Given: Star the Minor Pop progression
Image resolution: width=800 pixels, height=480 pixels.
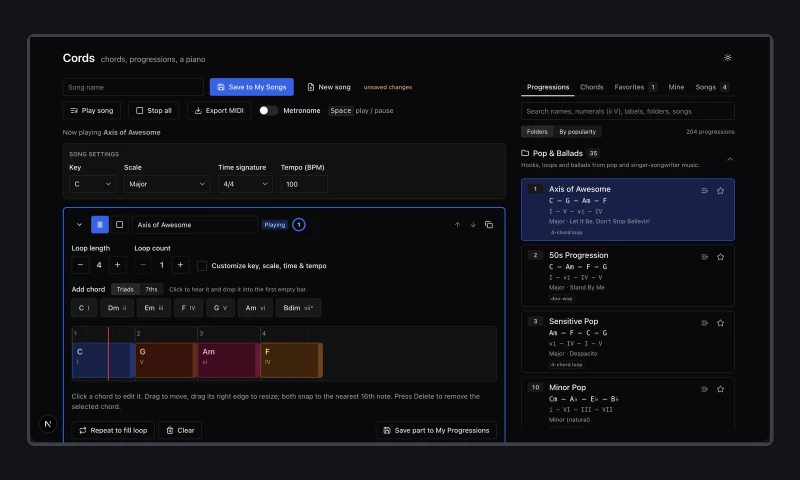Looking at the screenshot, I should click(720, 389).
